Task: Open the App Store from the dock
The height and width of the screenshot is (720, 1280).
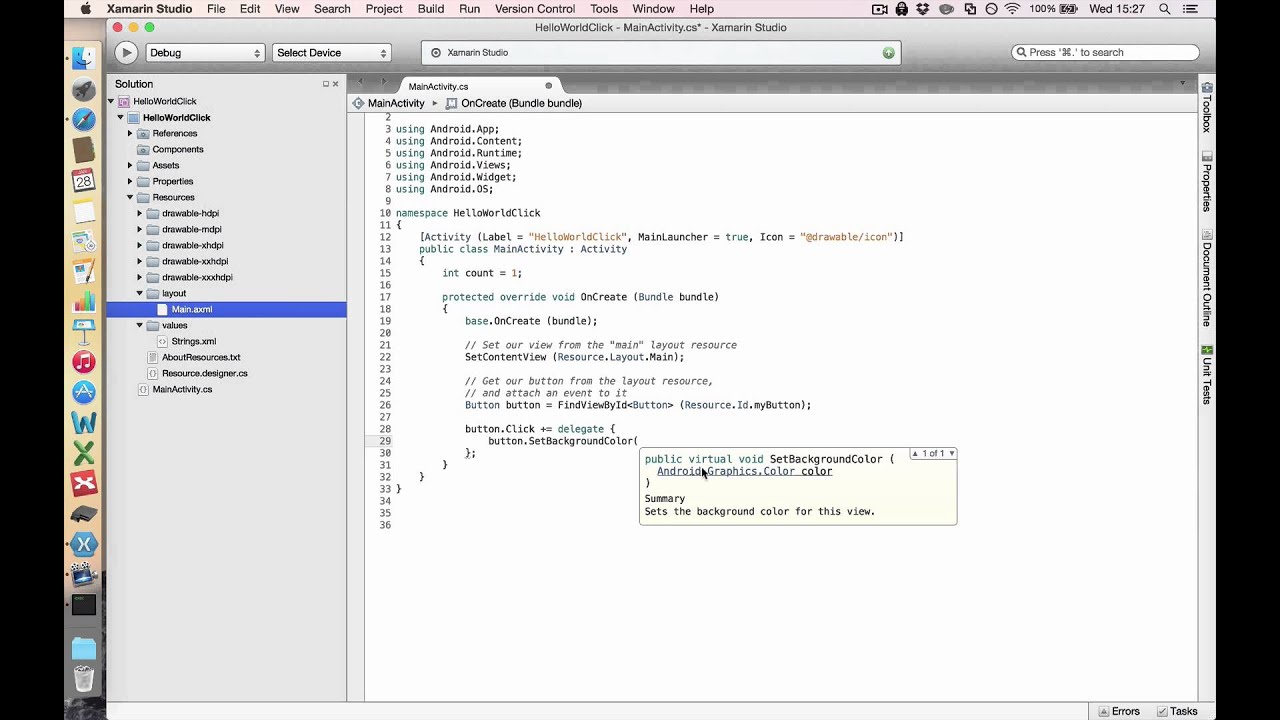Action: coord(84,392)
